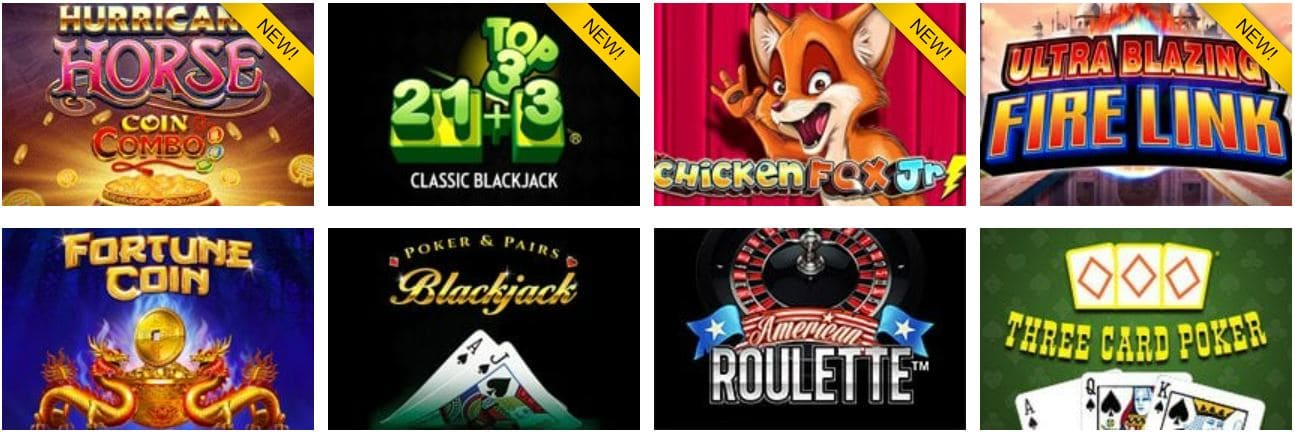The height and width of the screenshot is (435, 1295).
Task: Open the Fortune Coin slot game
Action: [158, 329]
